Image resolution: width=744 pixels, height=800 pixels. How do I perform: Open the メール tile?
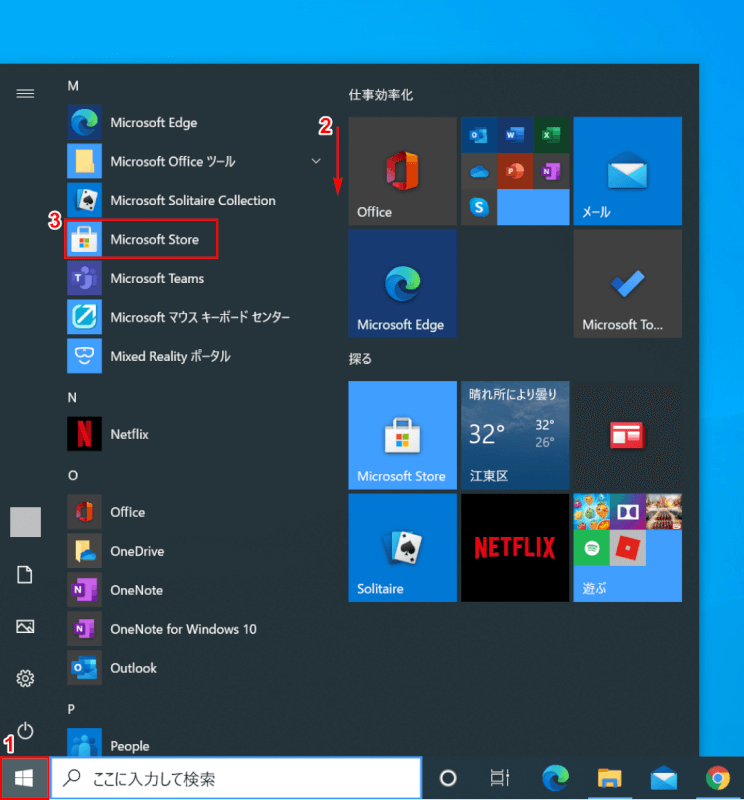(x=628, y=171)
